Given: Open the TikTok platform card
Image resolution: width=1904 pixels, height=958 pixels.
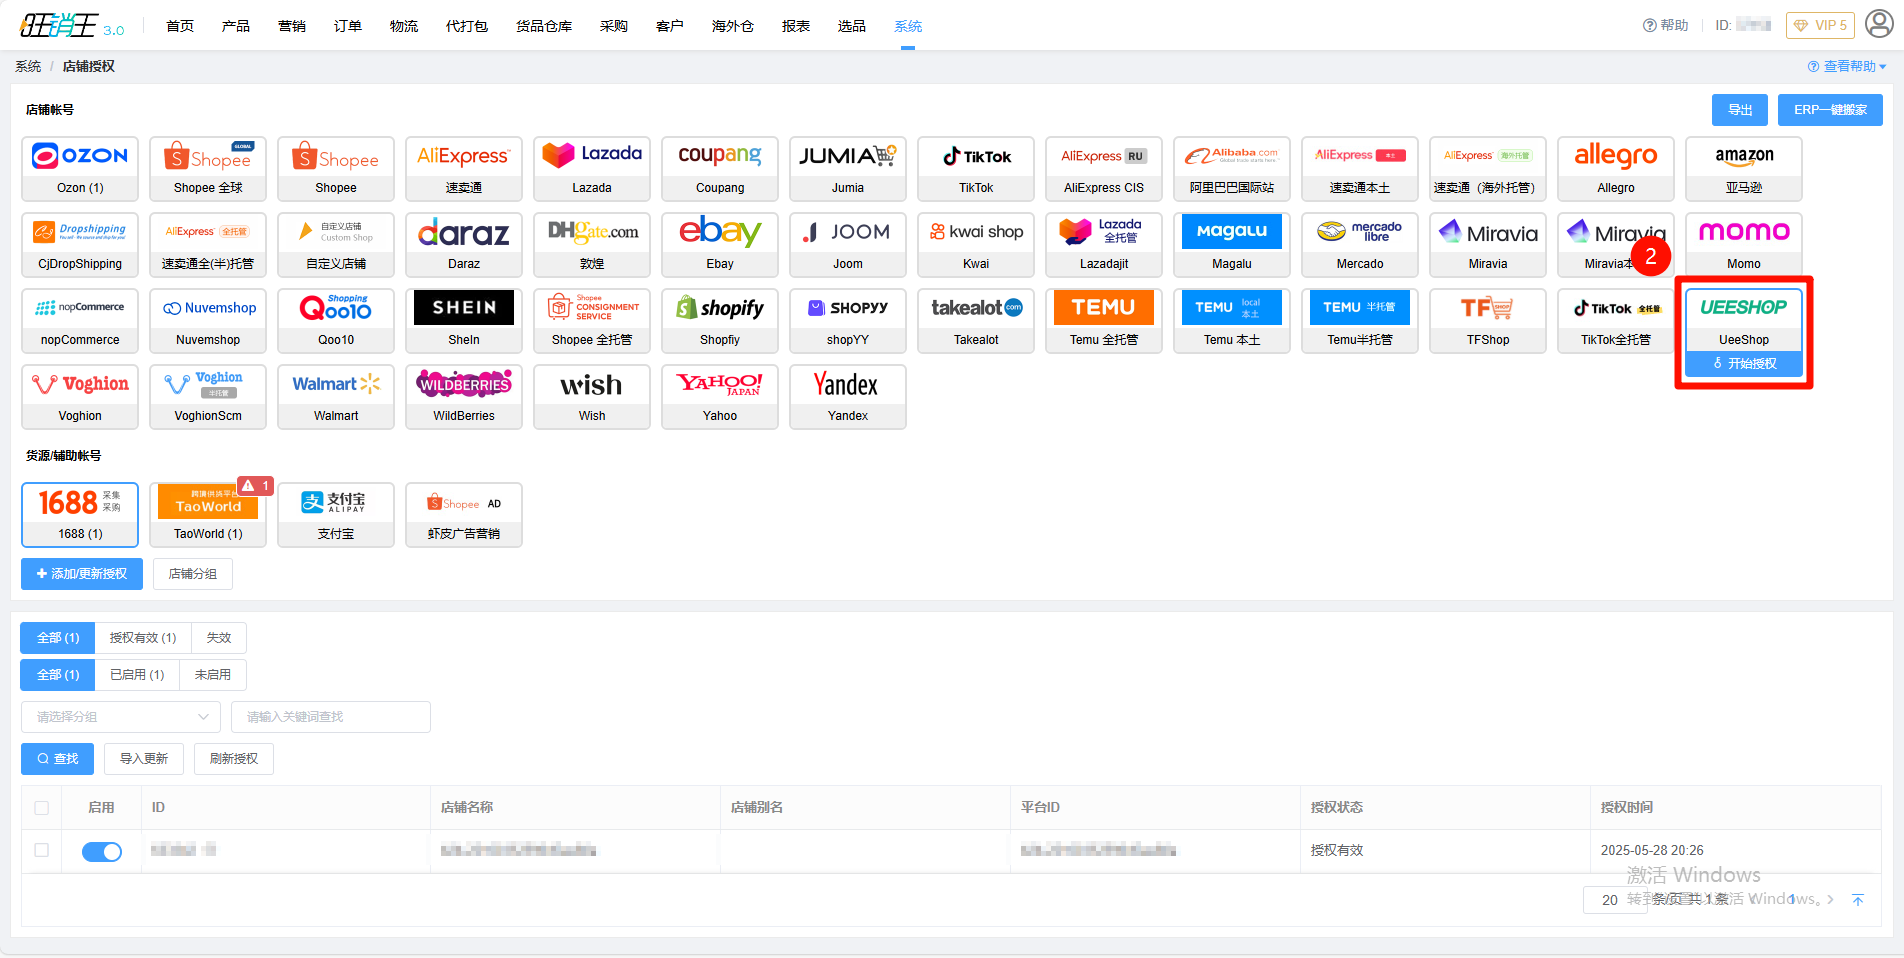Looking at the screenshot, I should [x=976, y=169].
